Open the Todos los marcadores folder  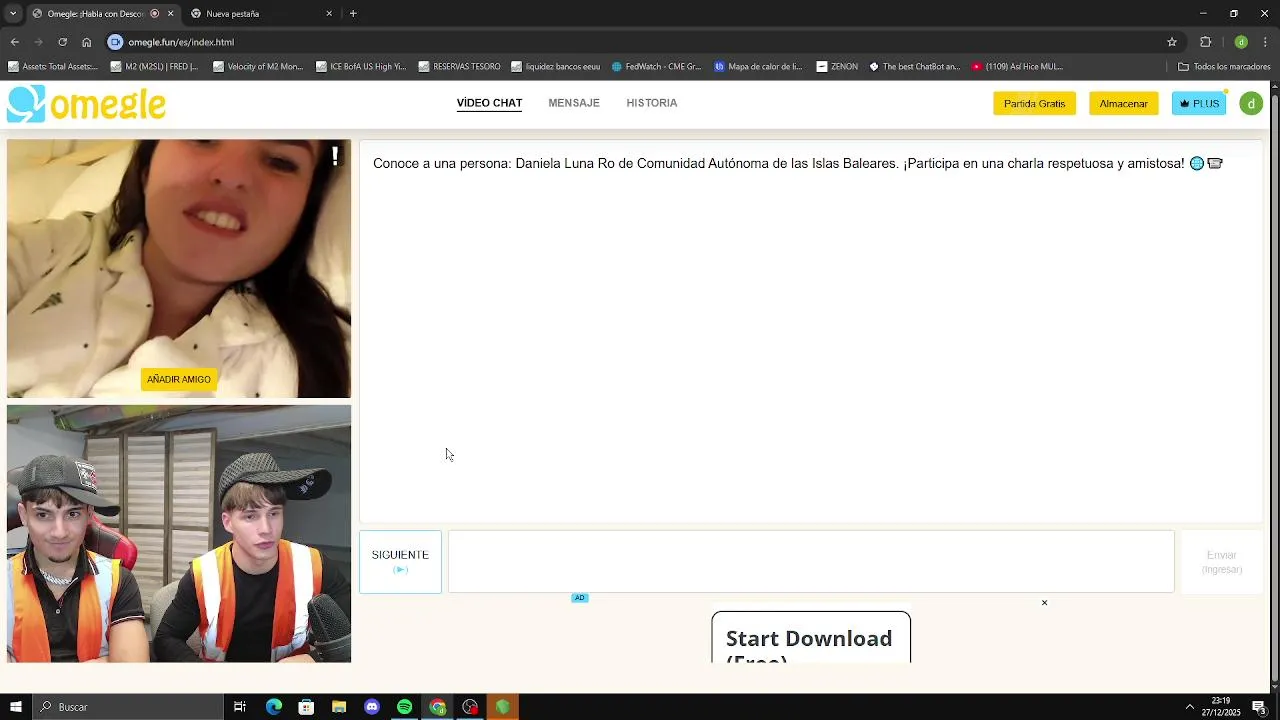tap(1224, 67)
